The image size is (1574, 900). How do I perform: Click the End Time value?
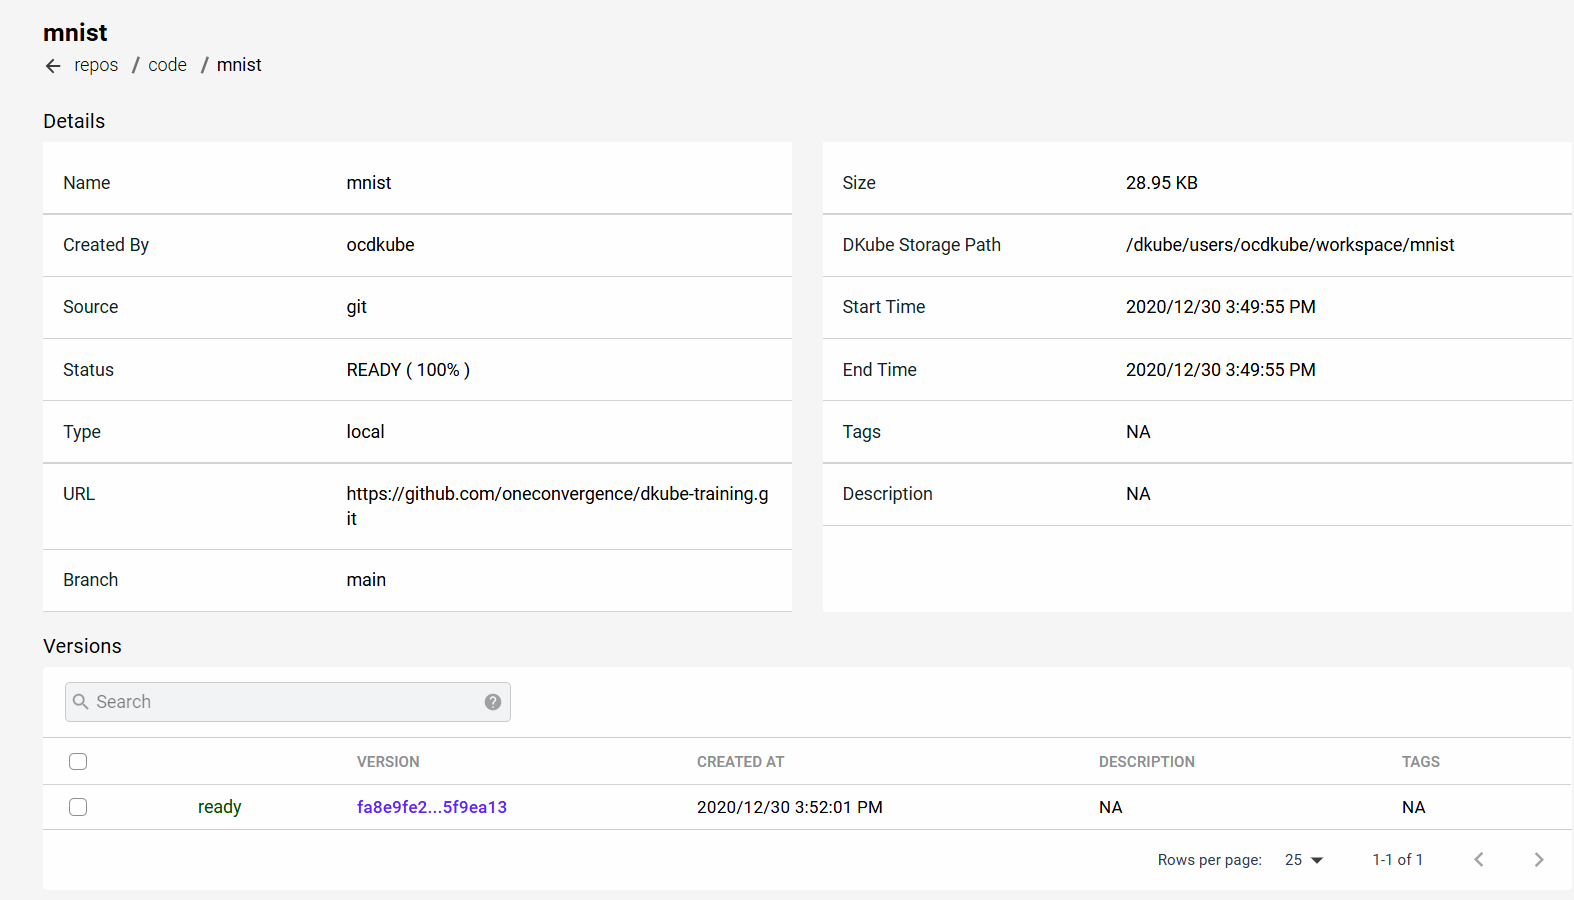(1221, 370)
